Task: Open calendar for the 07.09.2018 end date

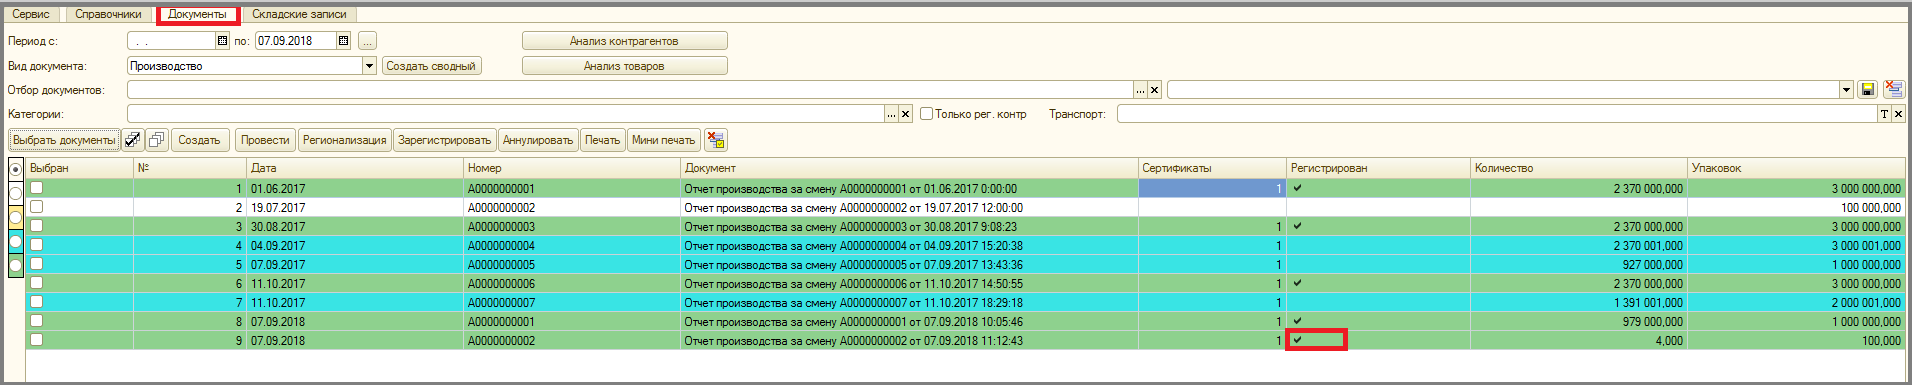Action: [x=343, y=41]
